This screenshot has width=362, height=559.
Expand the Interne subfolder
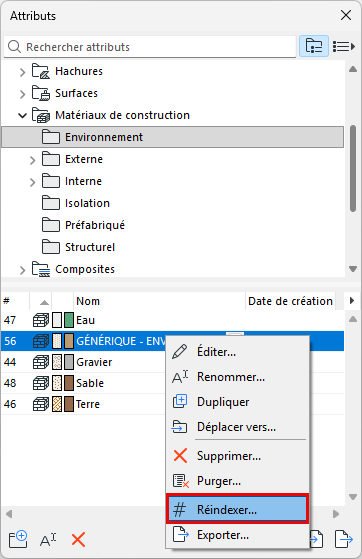click(32, 182)
